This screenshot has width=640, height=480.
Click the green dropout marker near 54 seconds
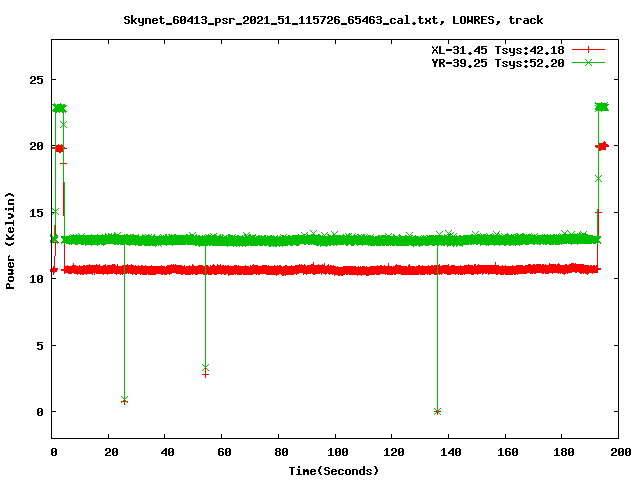coord(205,367)
